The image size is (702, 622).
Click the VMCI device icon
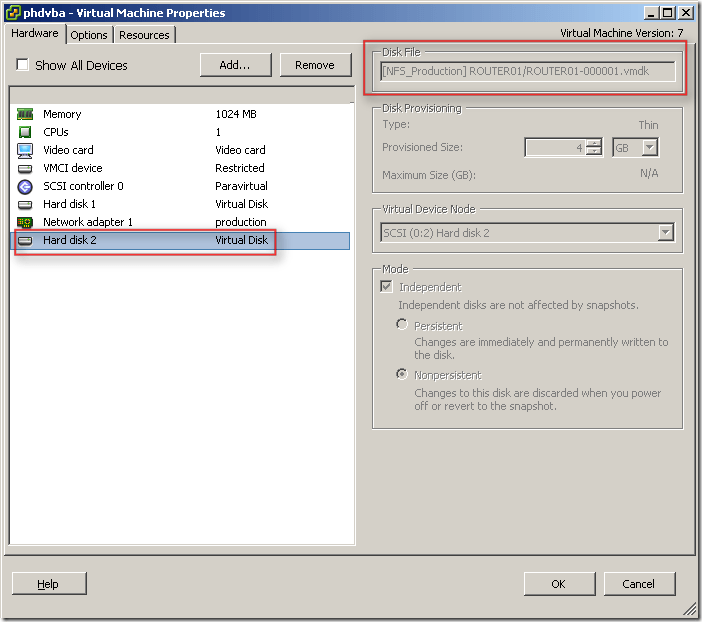[x=25, y=168]
